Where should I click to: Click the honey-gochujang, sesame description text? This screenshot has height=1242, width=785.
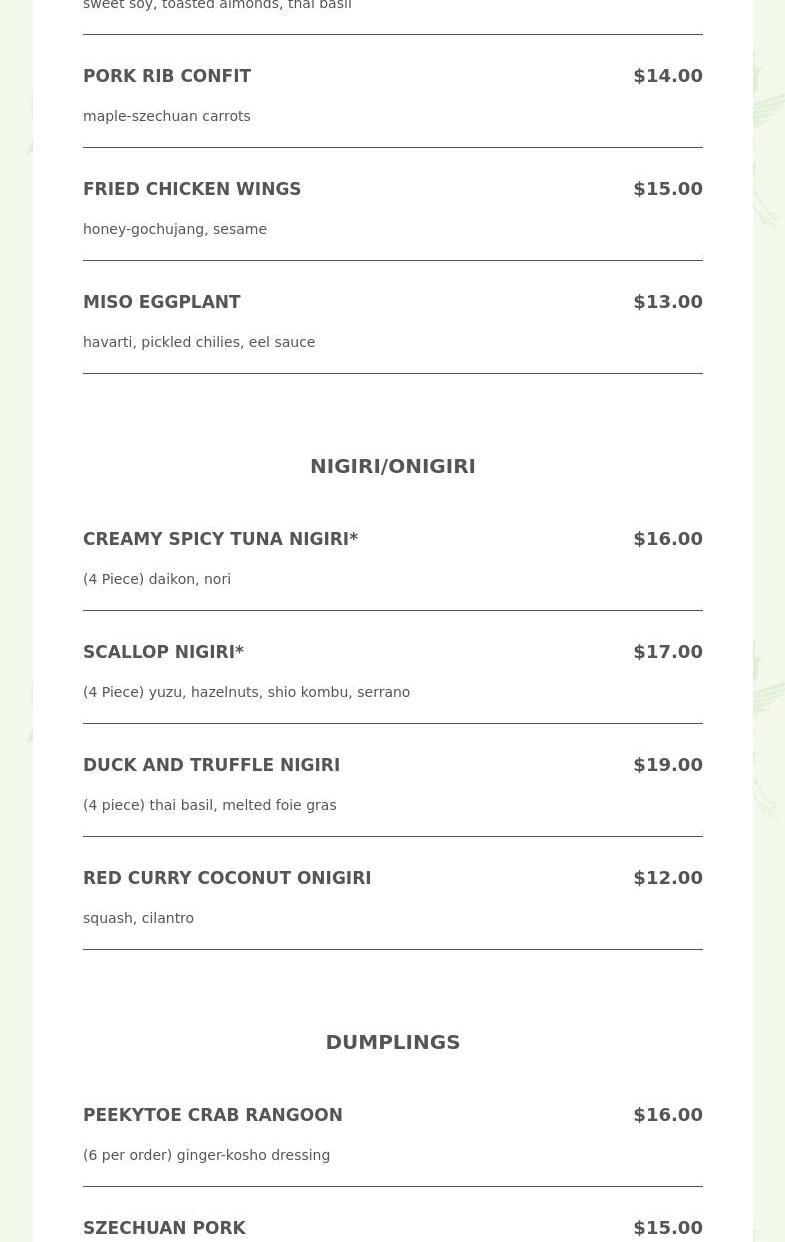[175, 229]
